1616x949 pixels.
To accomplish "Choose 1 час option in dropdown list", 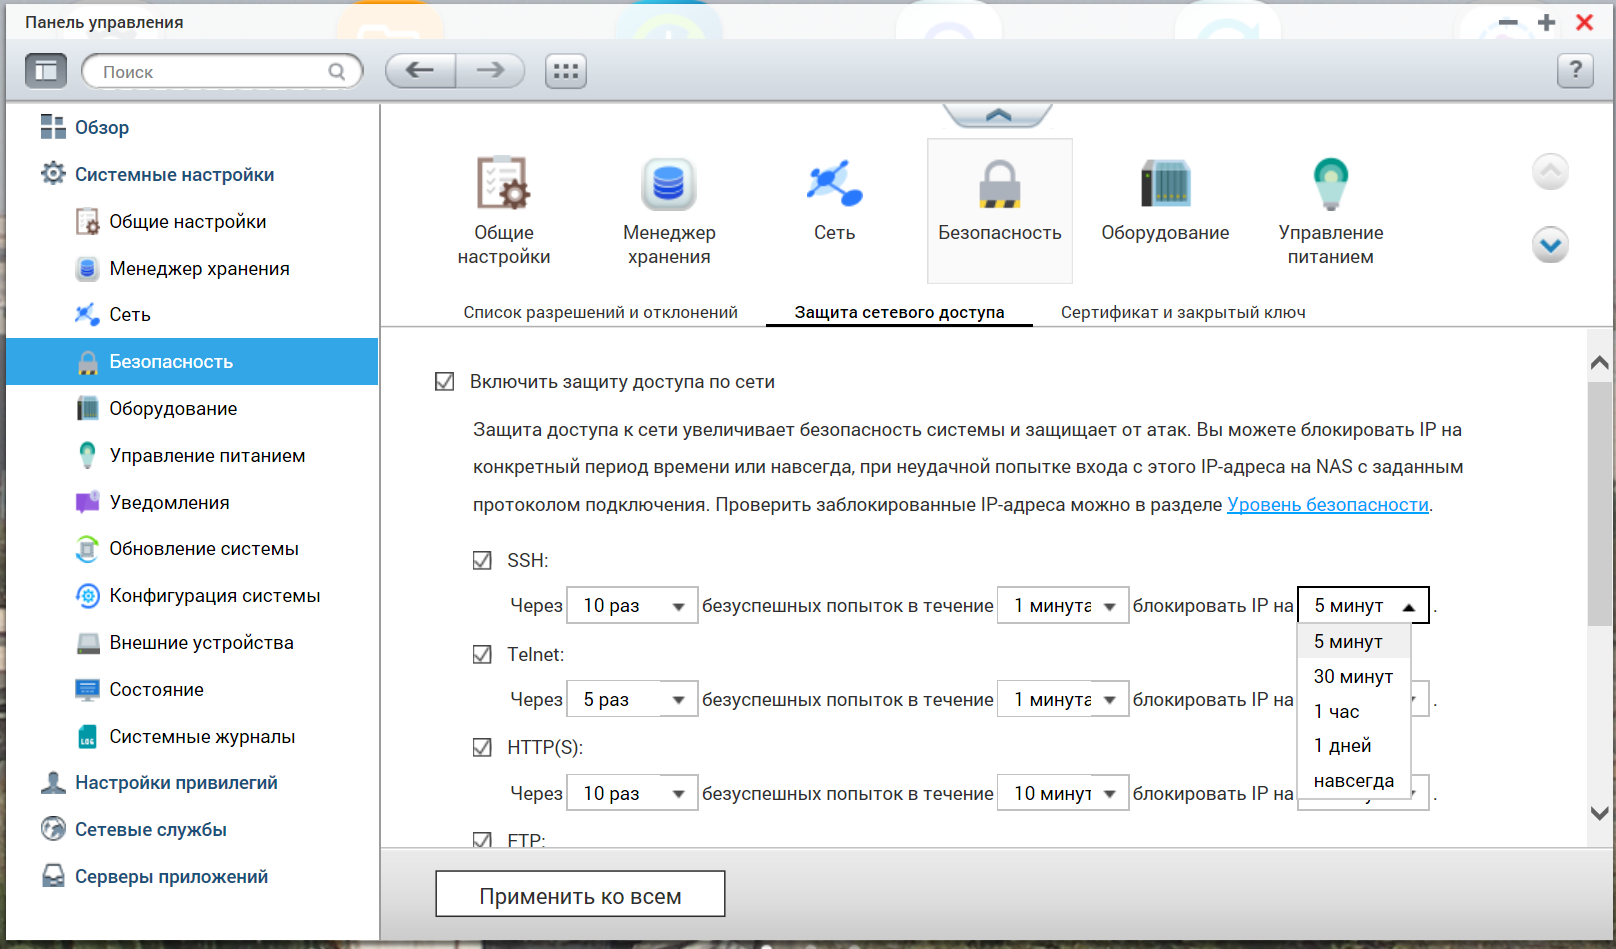I will [x=1354, y=711].
